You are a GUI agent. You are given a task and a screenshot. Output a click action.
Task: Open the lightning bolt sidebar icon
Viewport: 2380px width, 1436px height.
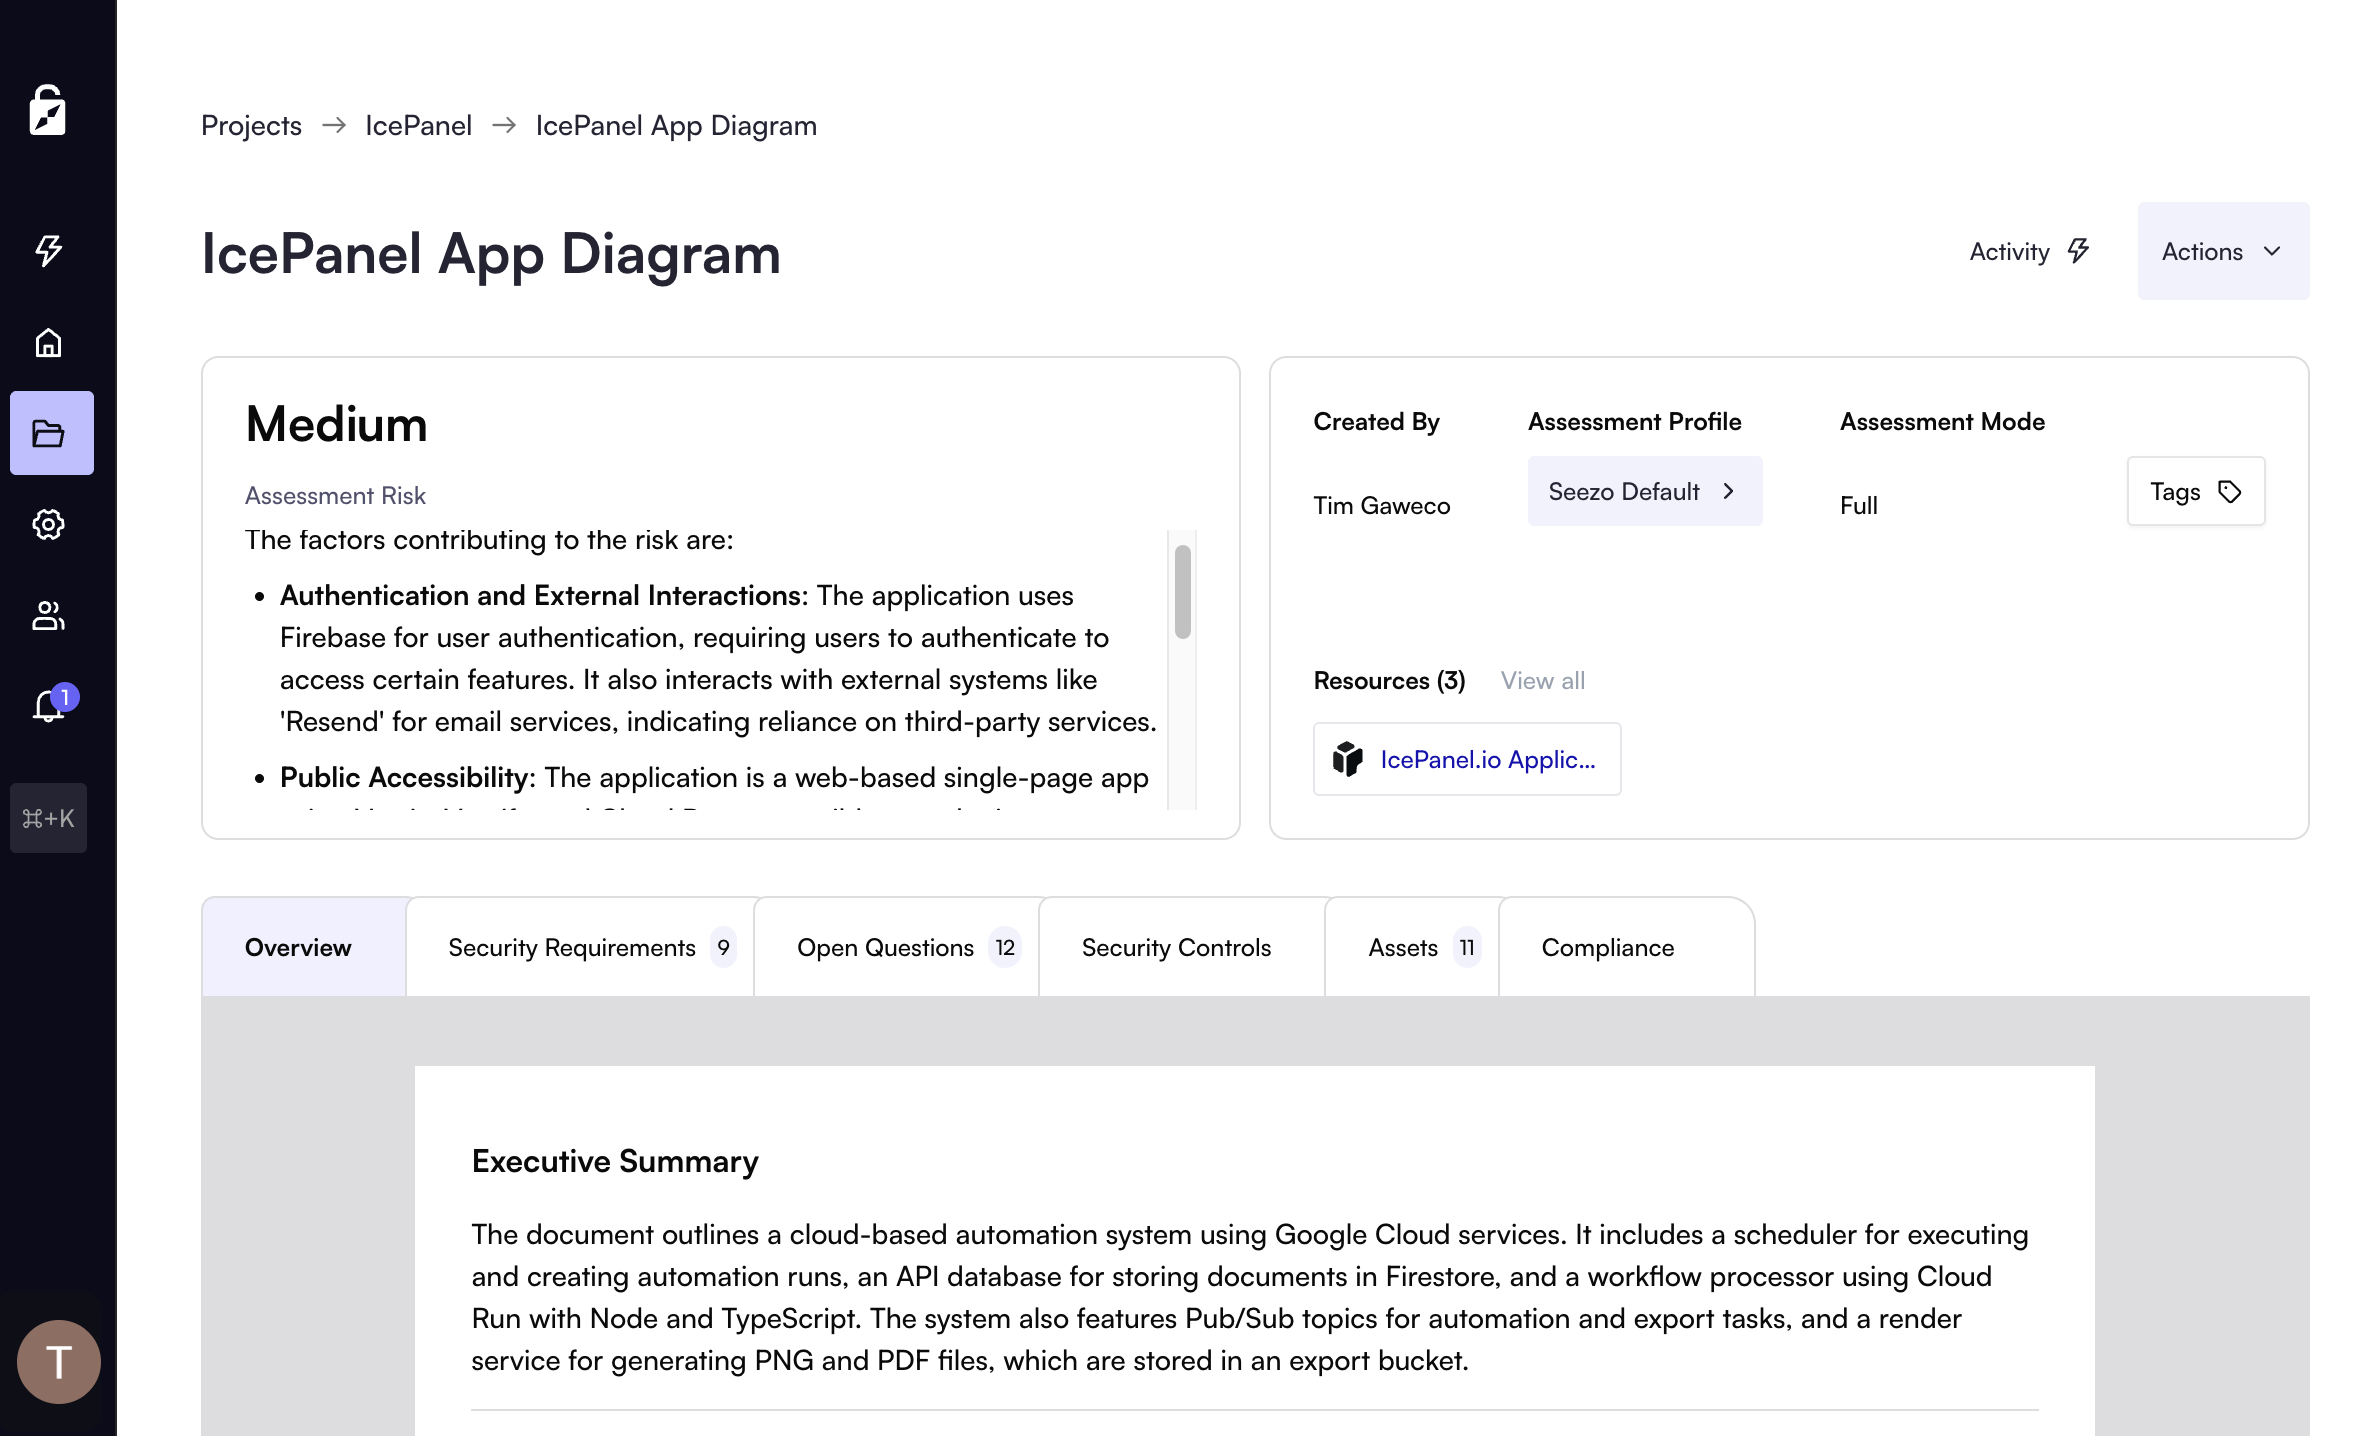[x=48, y=250]
